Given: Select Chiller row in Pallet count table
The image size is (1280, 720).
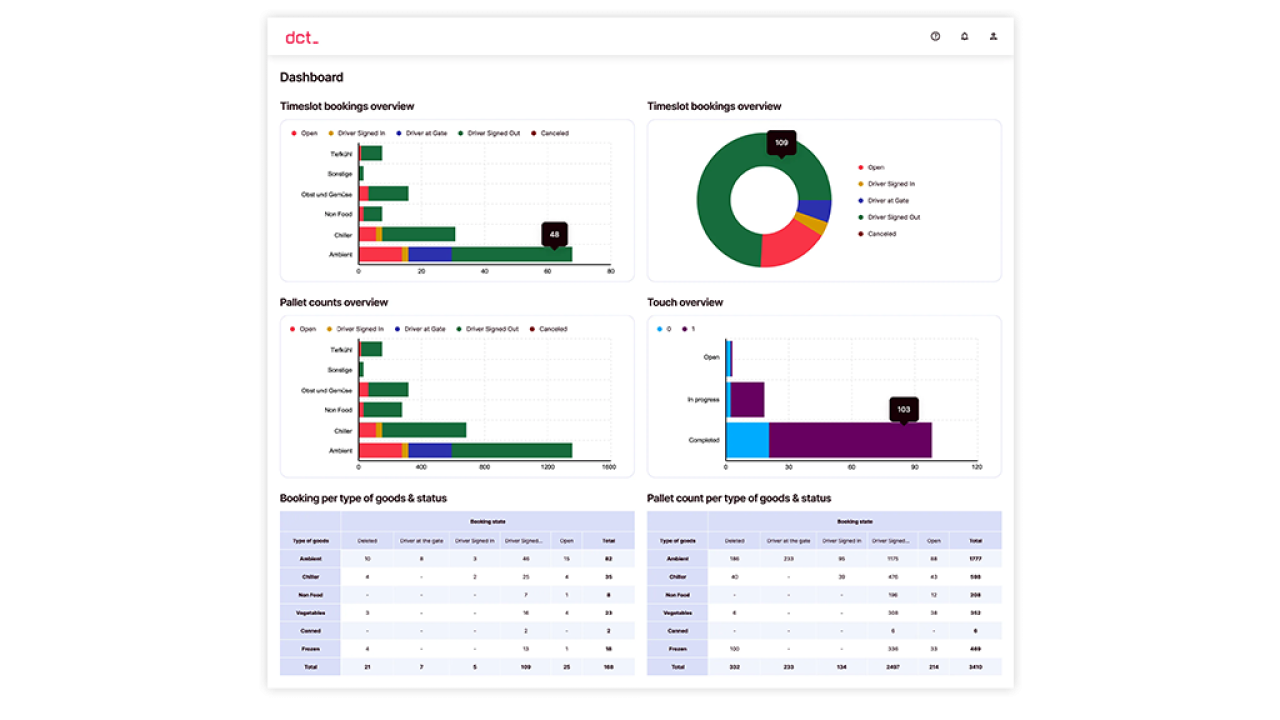Looking at the screenshot, I should point(677,577).
